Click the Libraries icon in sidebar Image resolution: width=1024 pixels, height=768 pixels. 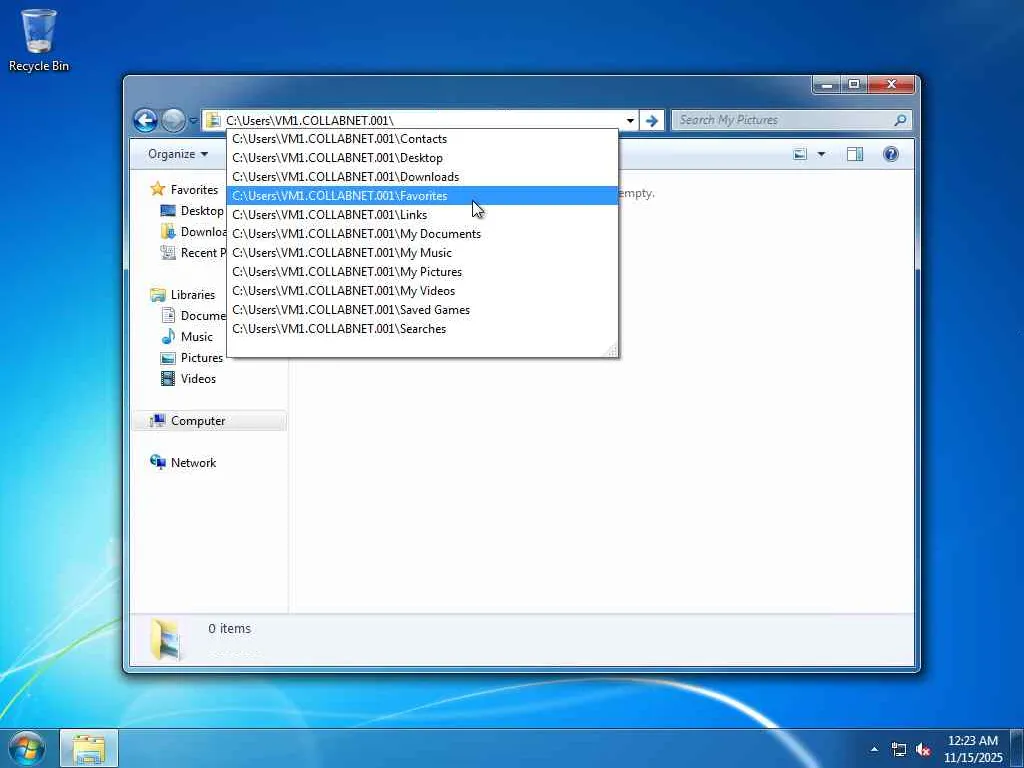point(157,295)
